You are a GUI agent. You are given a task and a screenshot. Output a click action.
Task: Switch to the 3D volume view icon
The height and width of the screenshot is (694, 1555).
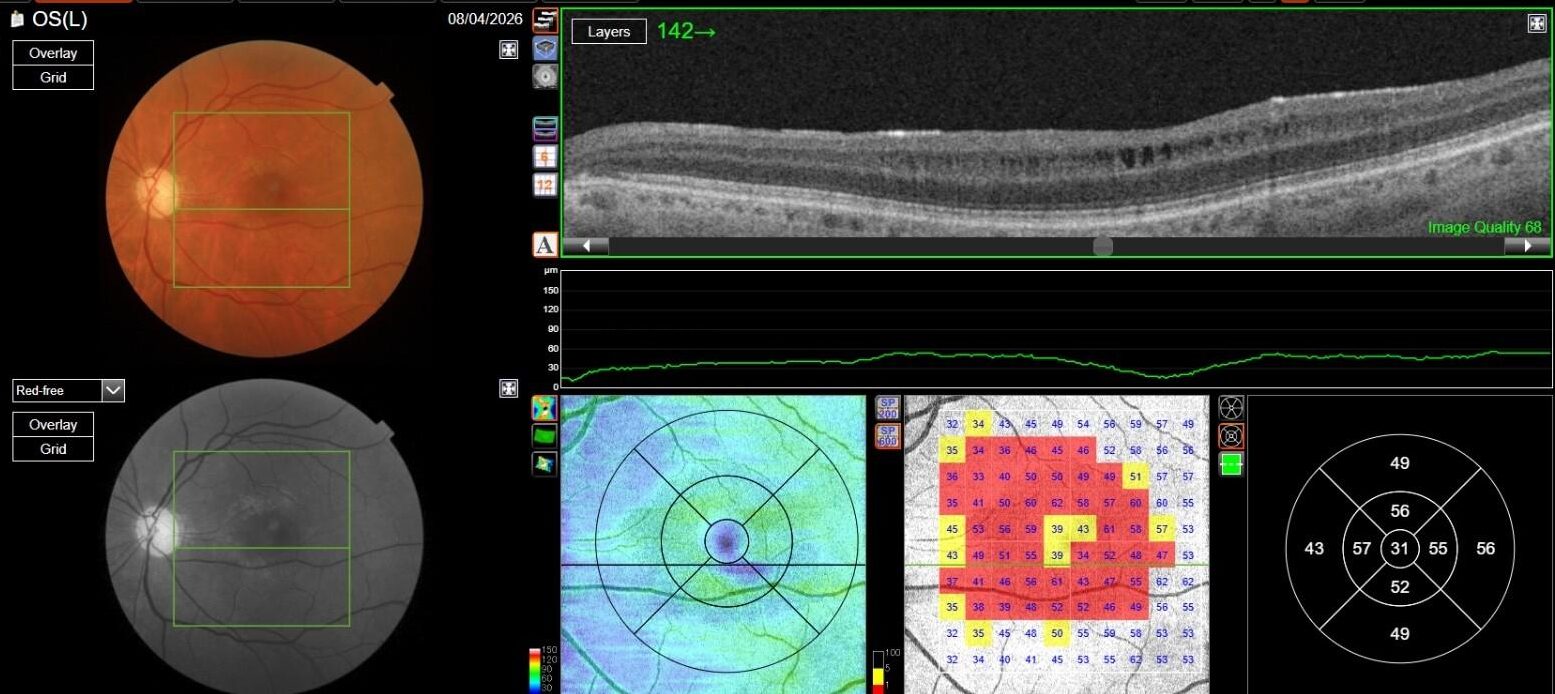click(x=545, y=49)
